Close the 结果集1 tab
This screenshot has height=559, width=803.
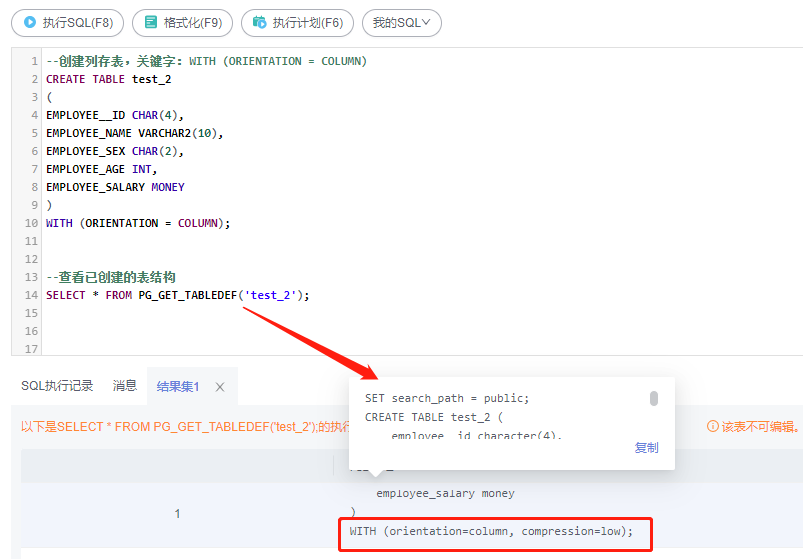(220, 387)
